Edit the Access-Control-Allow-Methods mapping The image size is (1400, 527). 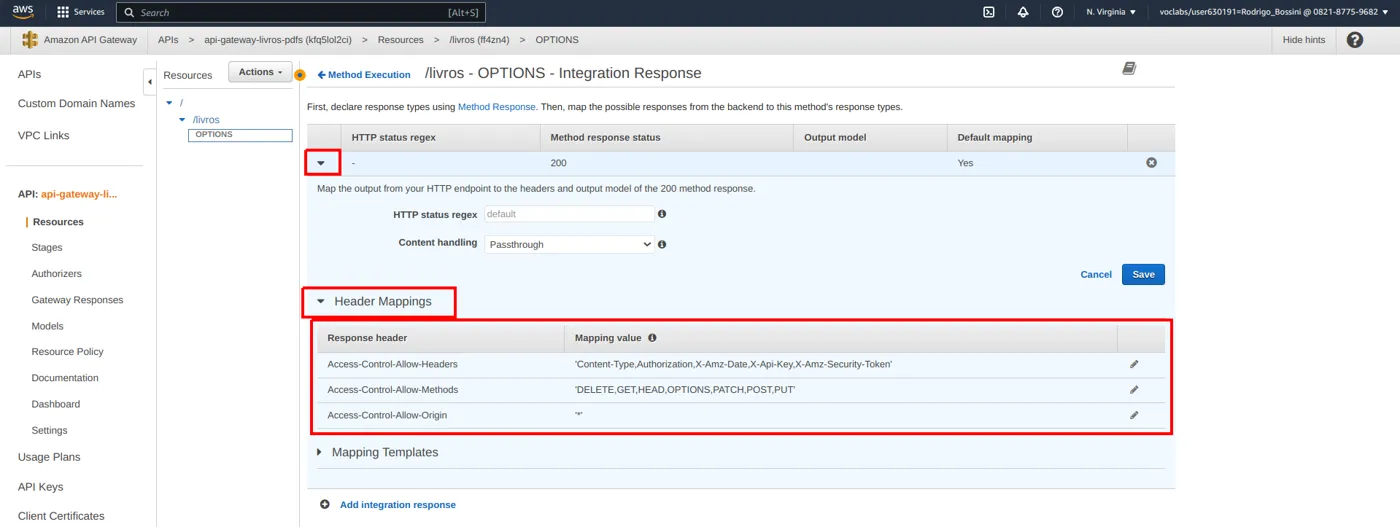[1134, 390]
